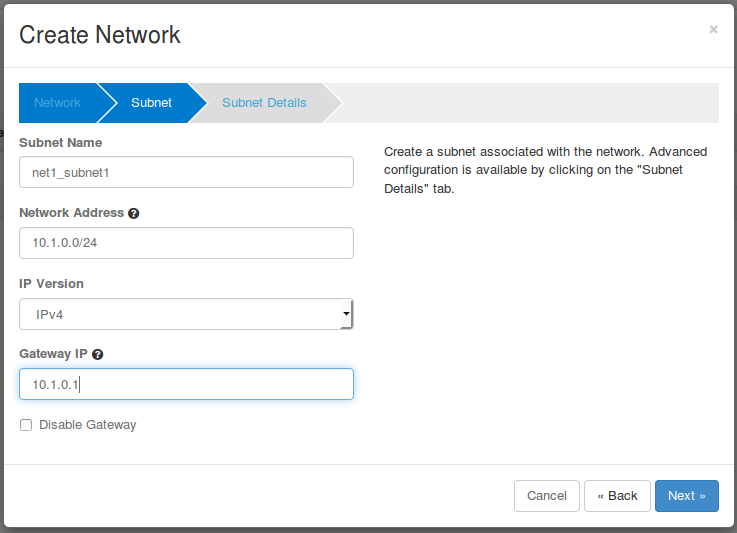This screenshot has height=533, width=737.
Task: Click the IPv4 dropdown arrow
Action: (345, 314)
